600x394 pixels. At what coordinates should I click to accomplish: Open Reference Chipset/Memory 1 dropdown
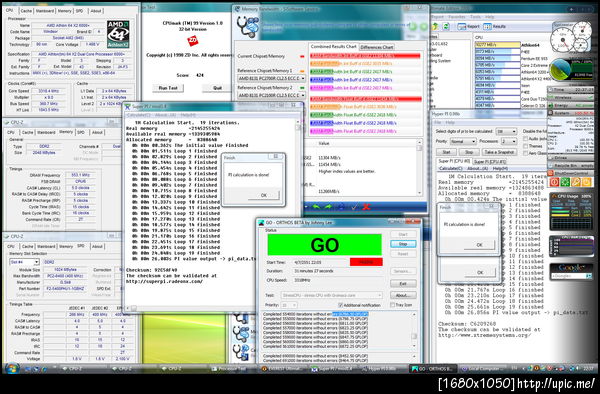click(x=271, y=78)
